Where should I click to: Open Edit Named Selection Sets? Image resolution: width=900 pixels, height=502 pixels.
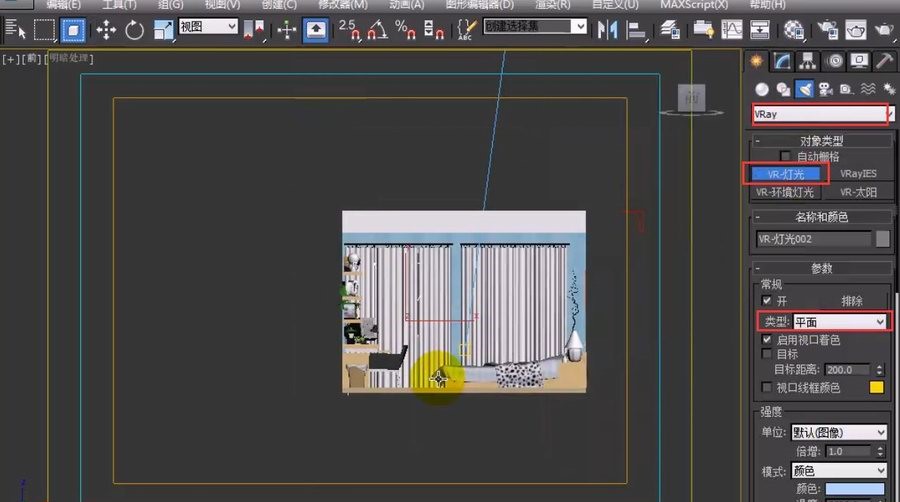click(467, 29)
